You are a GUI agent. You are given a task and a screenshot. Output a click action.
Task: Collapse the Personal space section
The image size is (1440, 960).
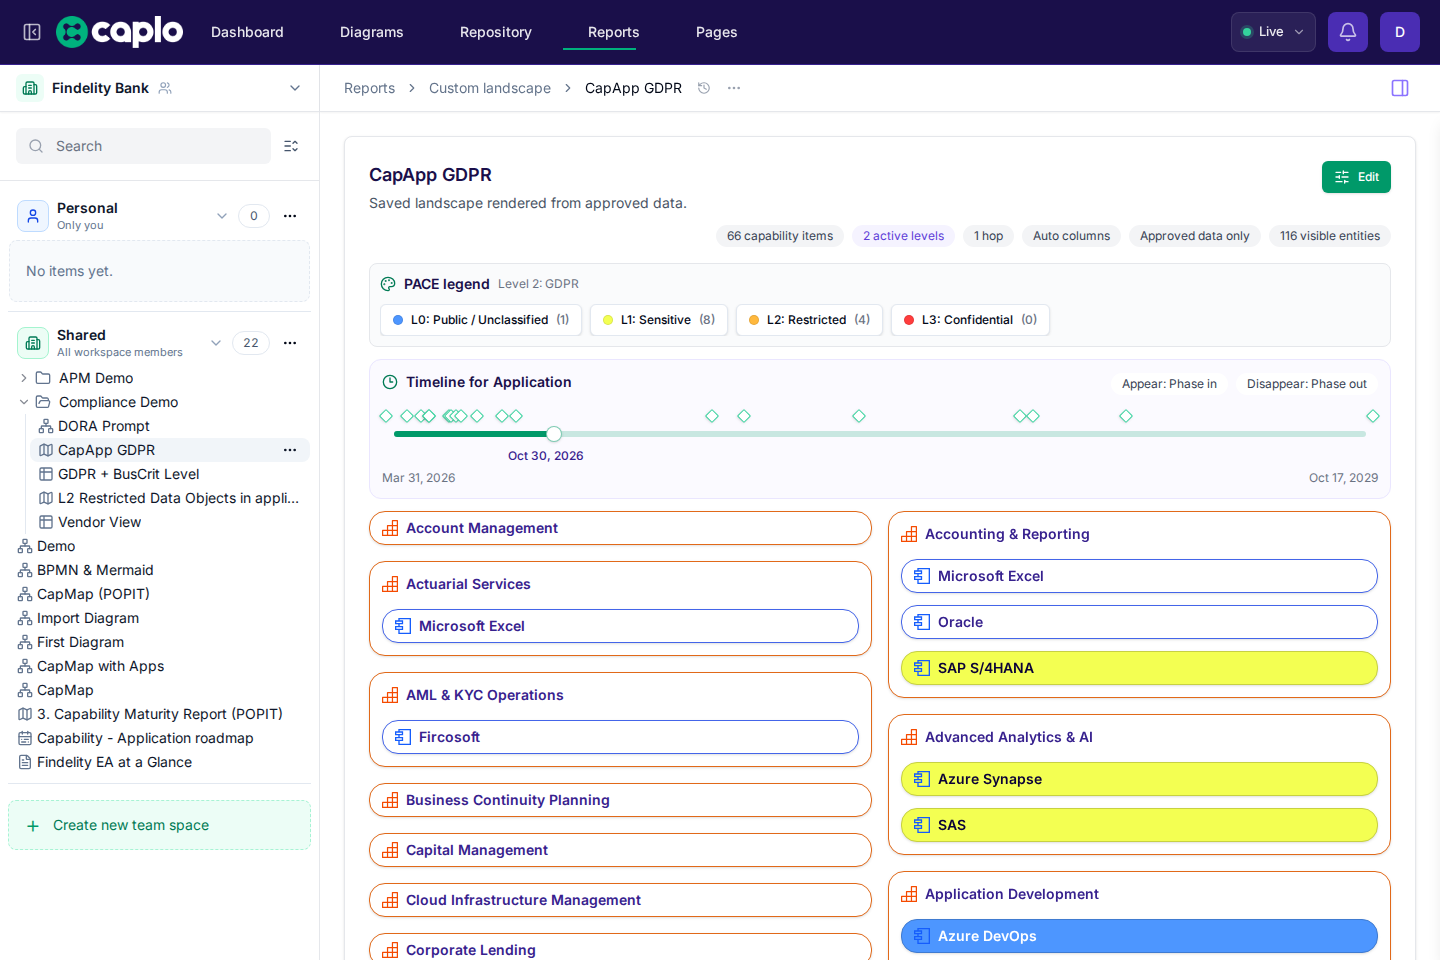(x=222, y=216)
